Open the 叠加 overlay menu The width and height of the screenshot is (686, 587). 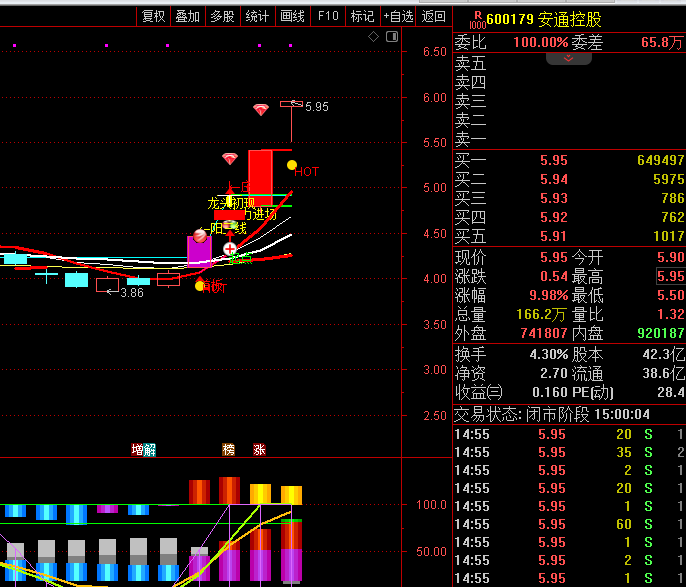[x=187, y=16]
